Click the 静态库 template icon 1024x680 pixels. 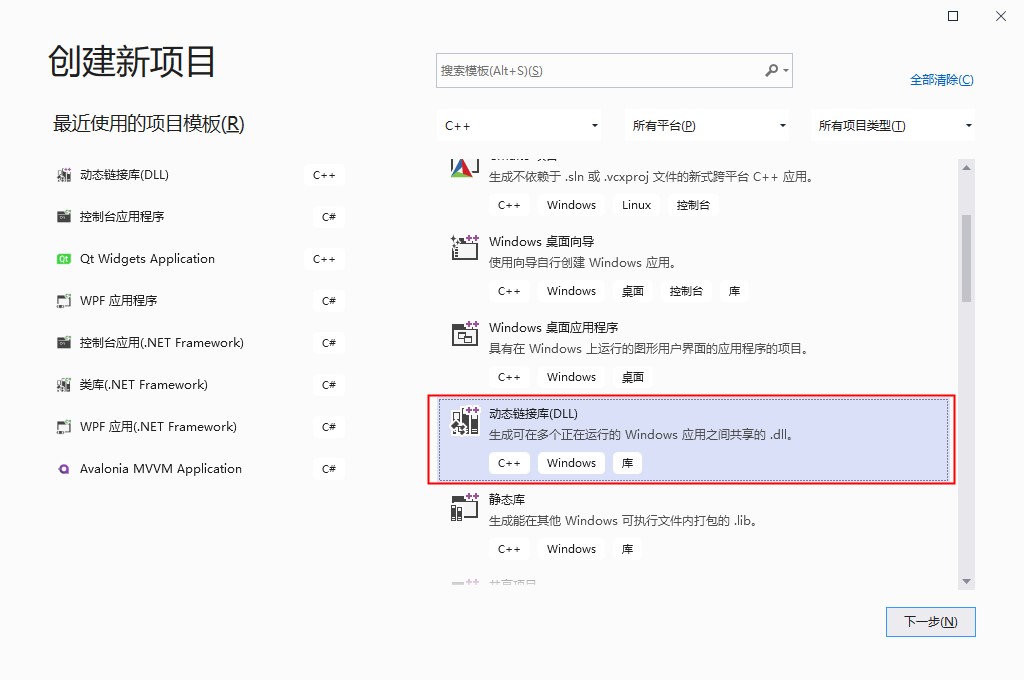tap(465, 507)
